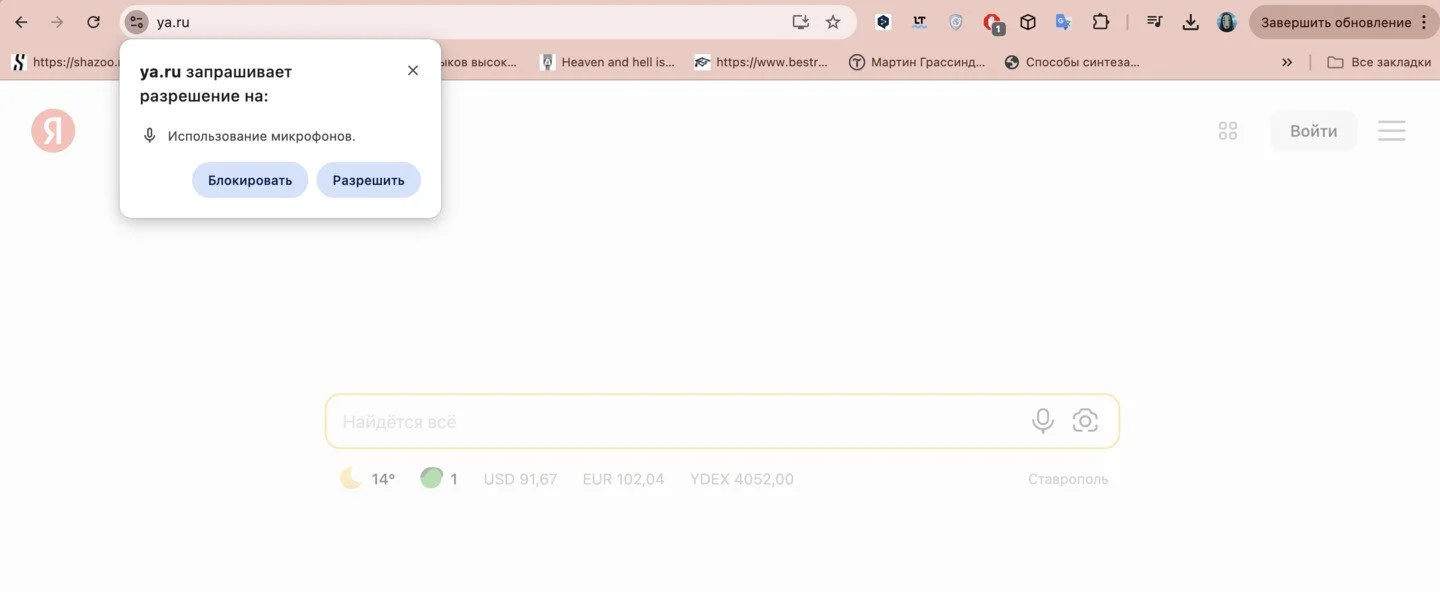
Task: Click Завершить обновление button
Action: coord(1344,22)
